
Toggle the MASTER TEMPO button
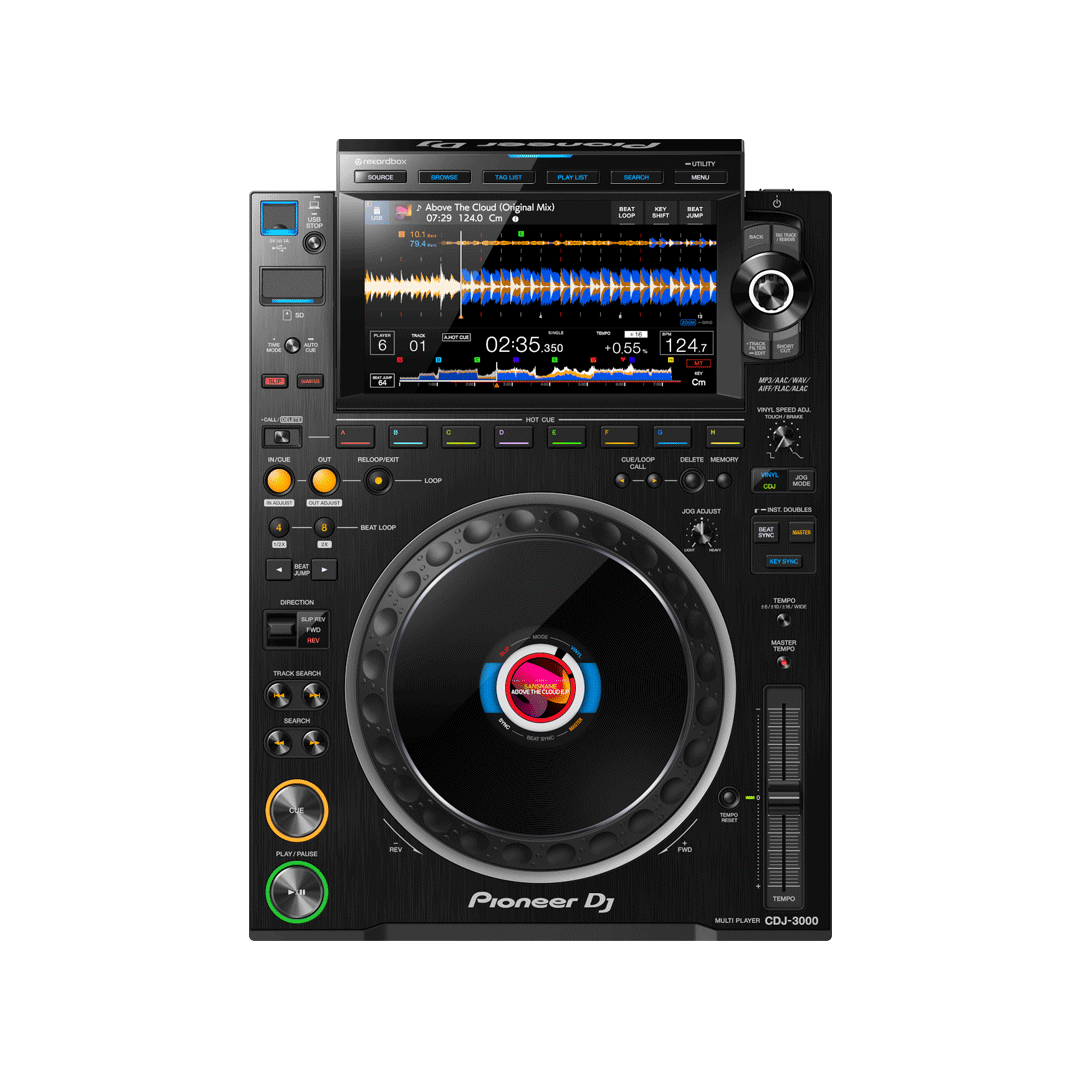coord(783,663)
